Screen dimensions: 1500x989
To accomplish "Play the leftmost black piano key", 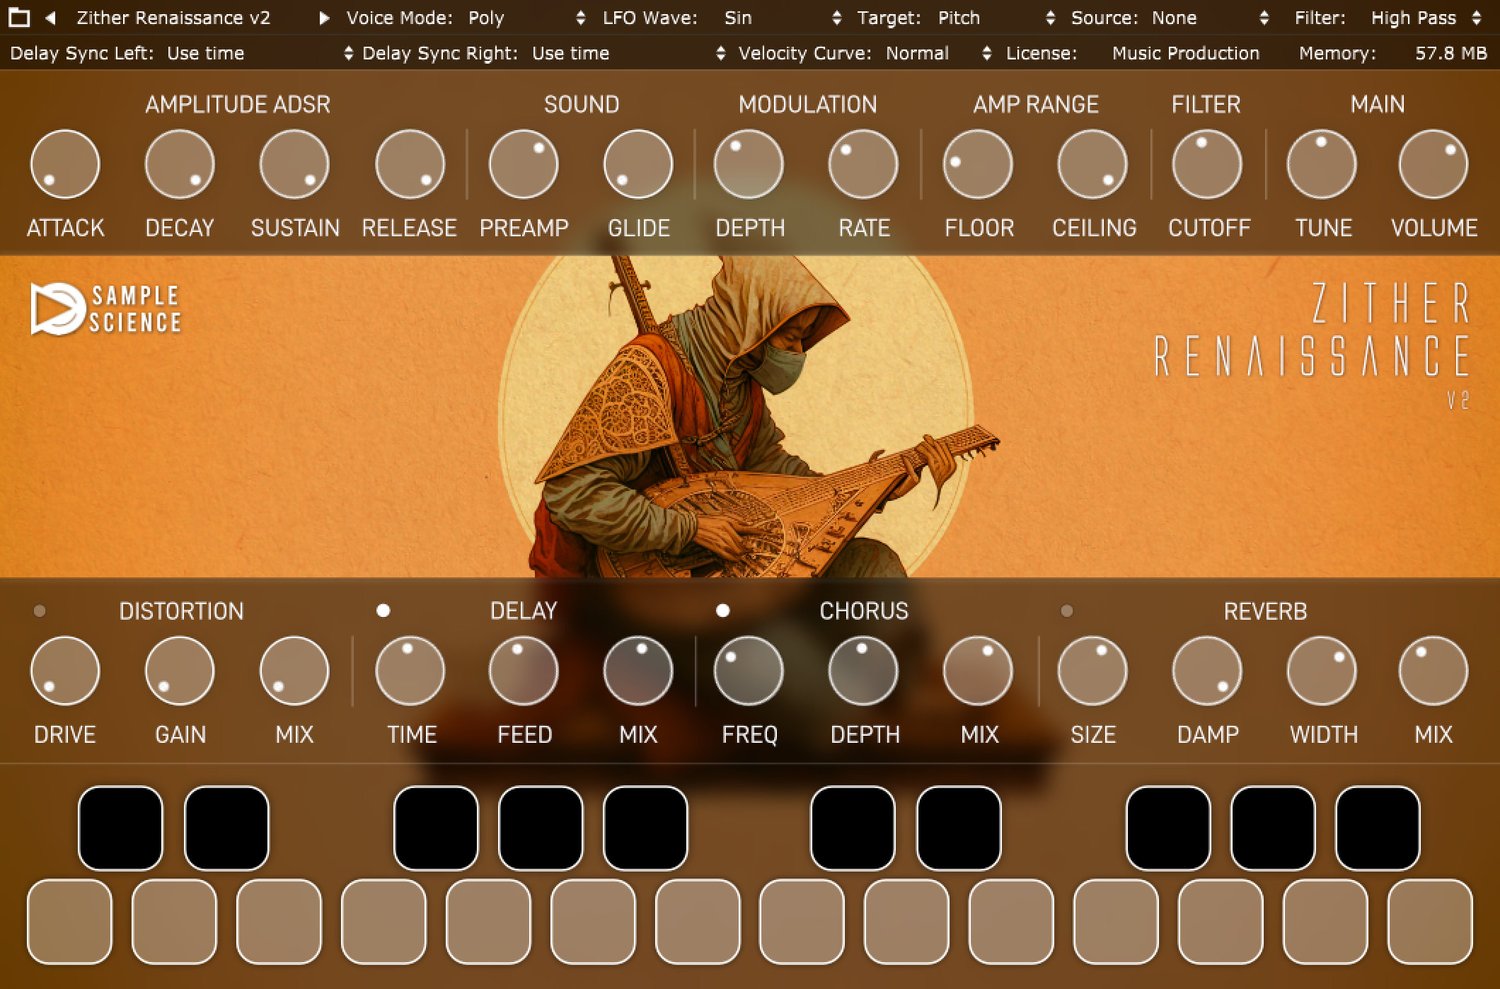I will click(121, 828).
